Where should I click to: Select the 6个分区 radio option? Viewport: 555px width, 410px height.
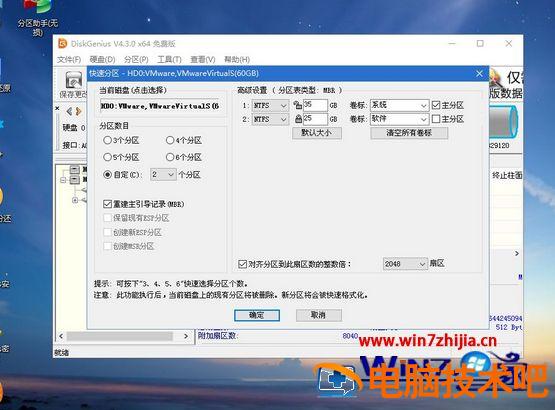170,157
